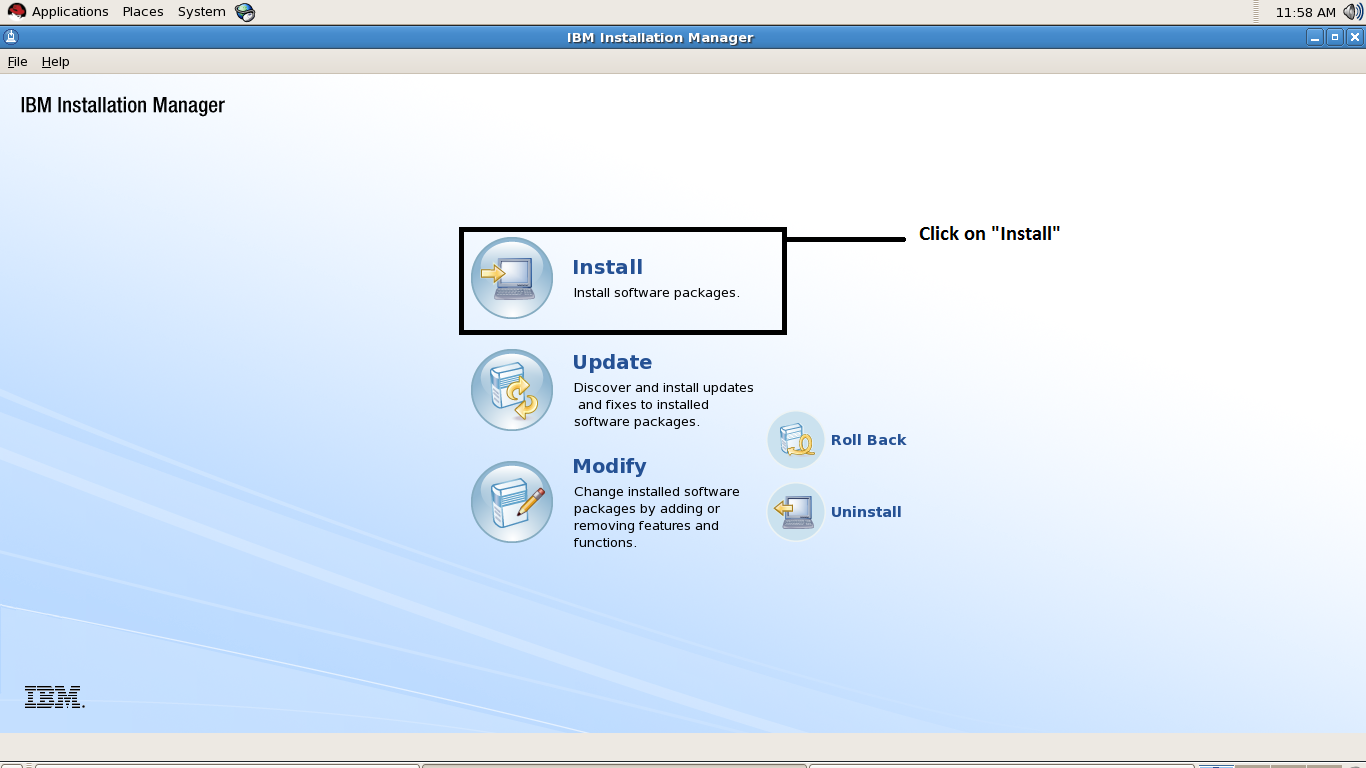Open the GNOME Applications menu
1366x768 pixels.
point(70,12)
